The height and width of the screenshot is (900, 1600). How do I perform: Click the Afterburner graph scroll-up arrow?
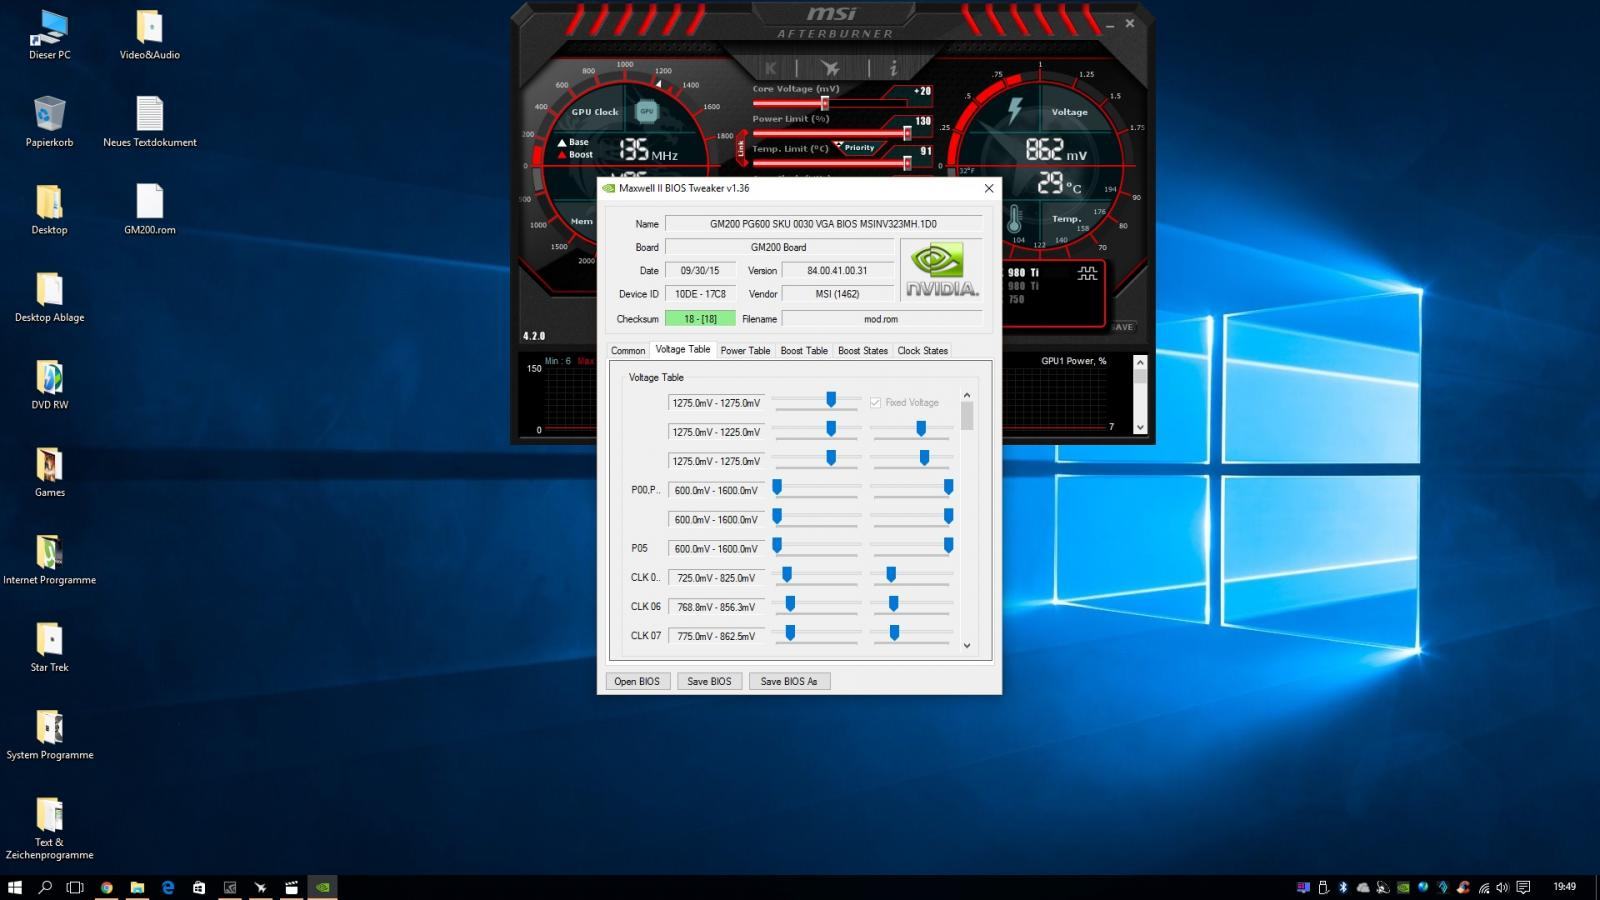(x=1140, y=361)
